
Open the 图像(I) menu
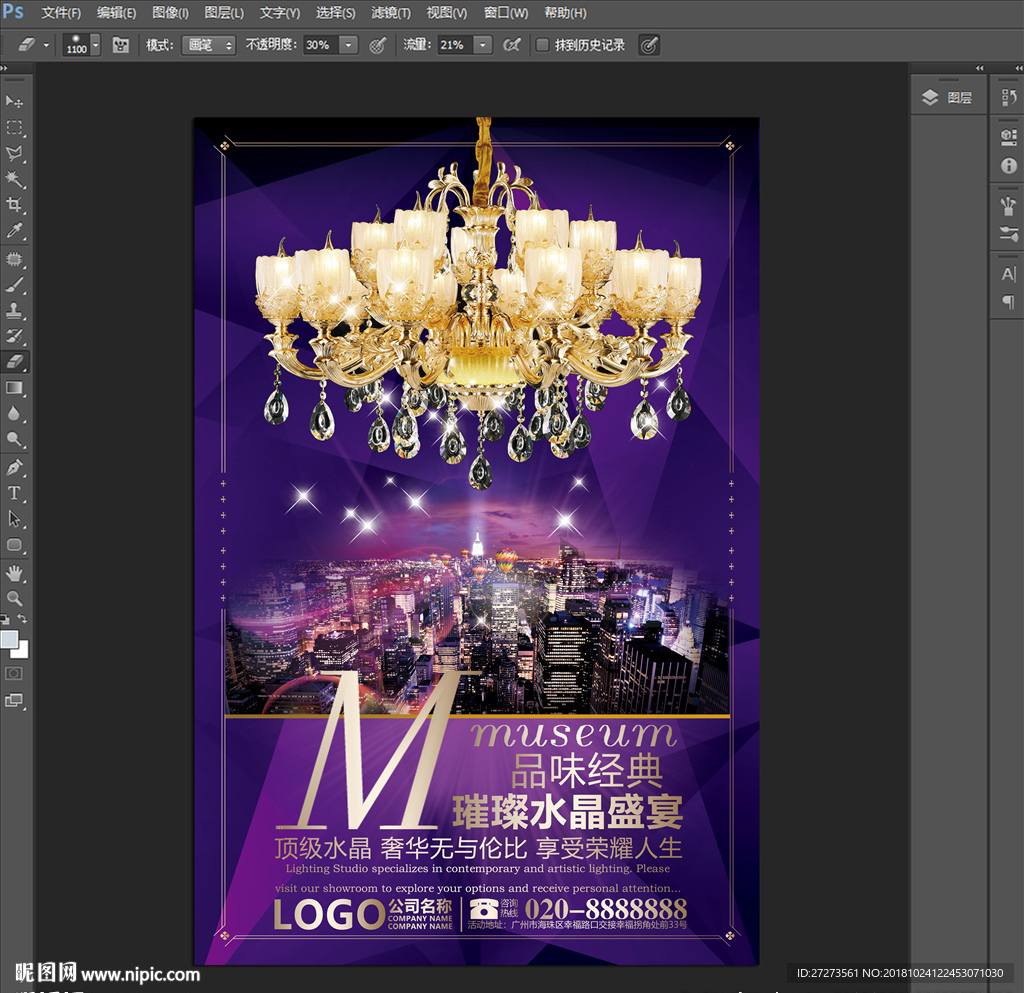click(170, 13)
